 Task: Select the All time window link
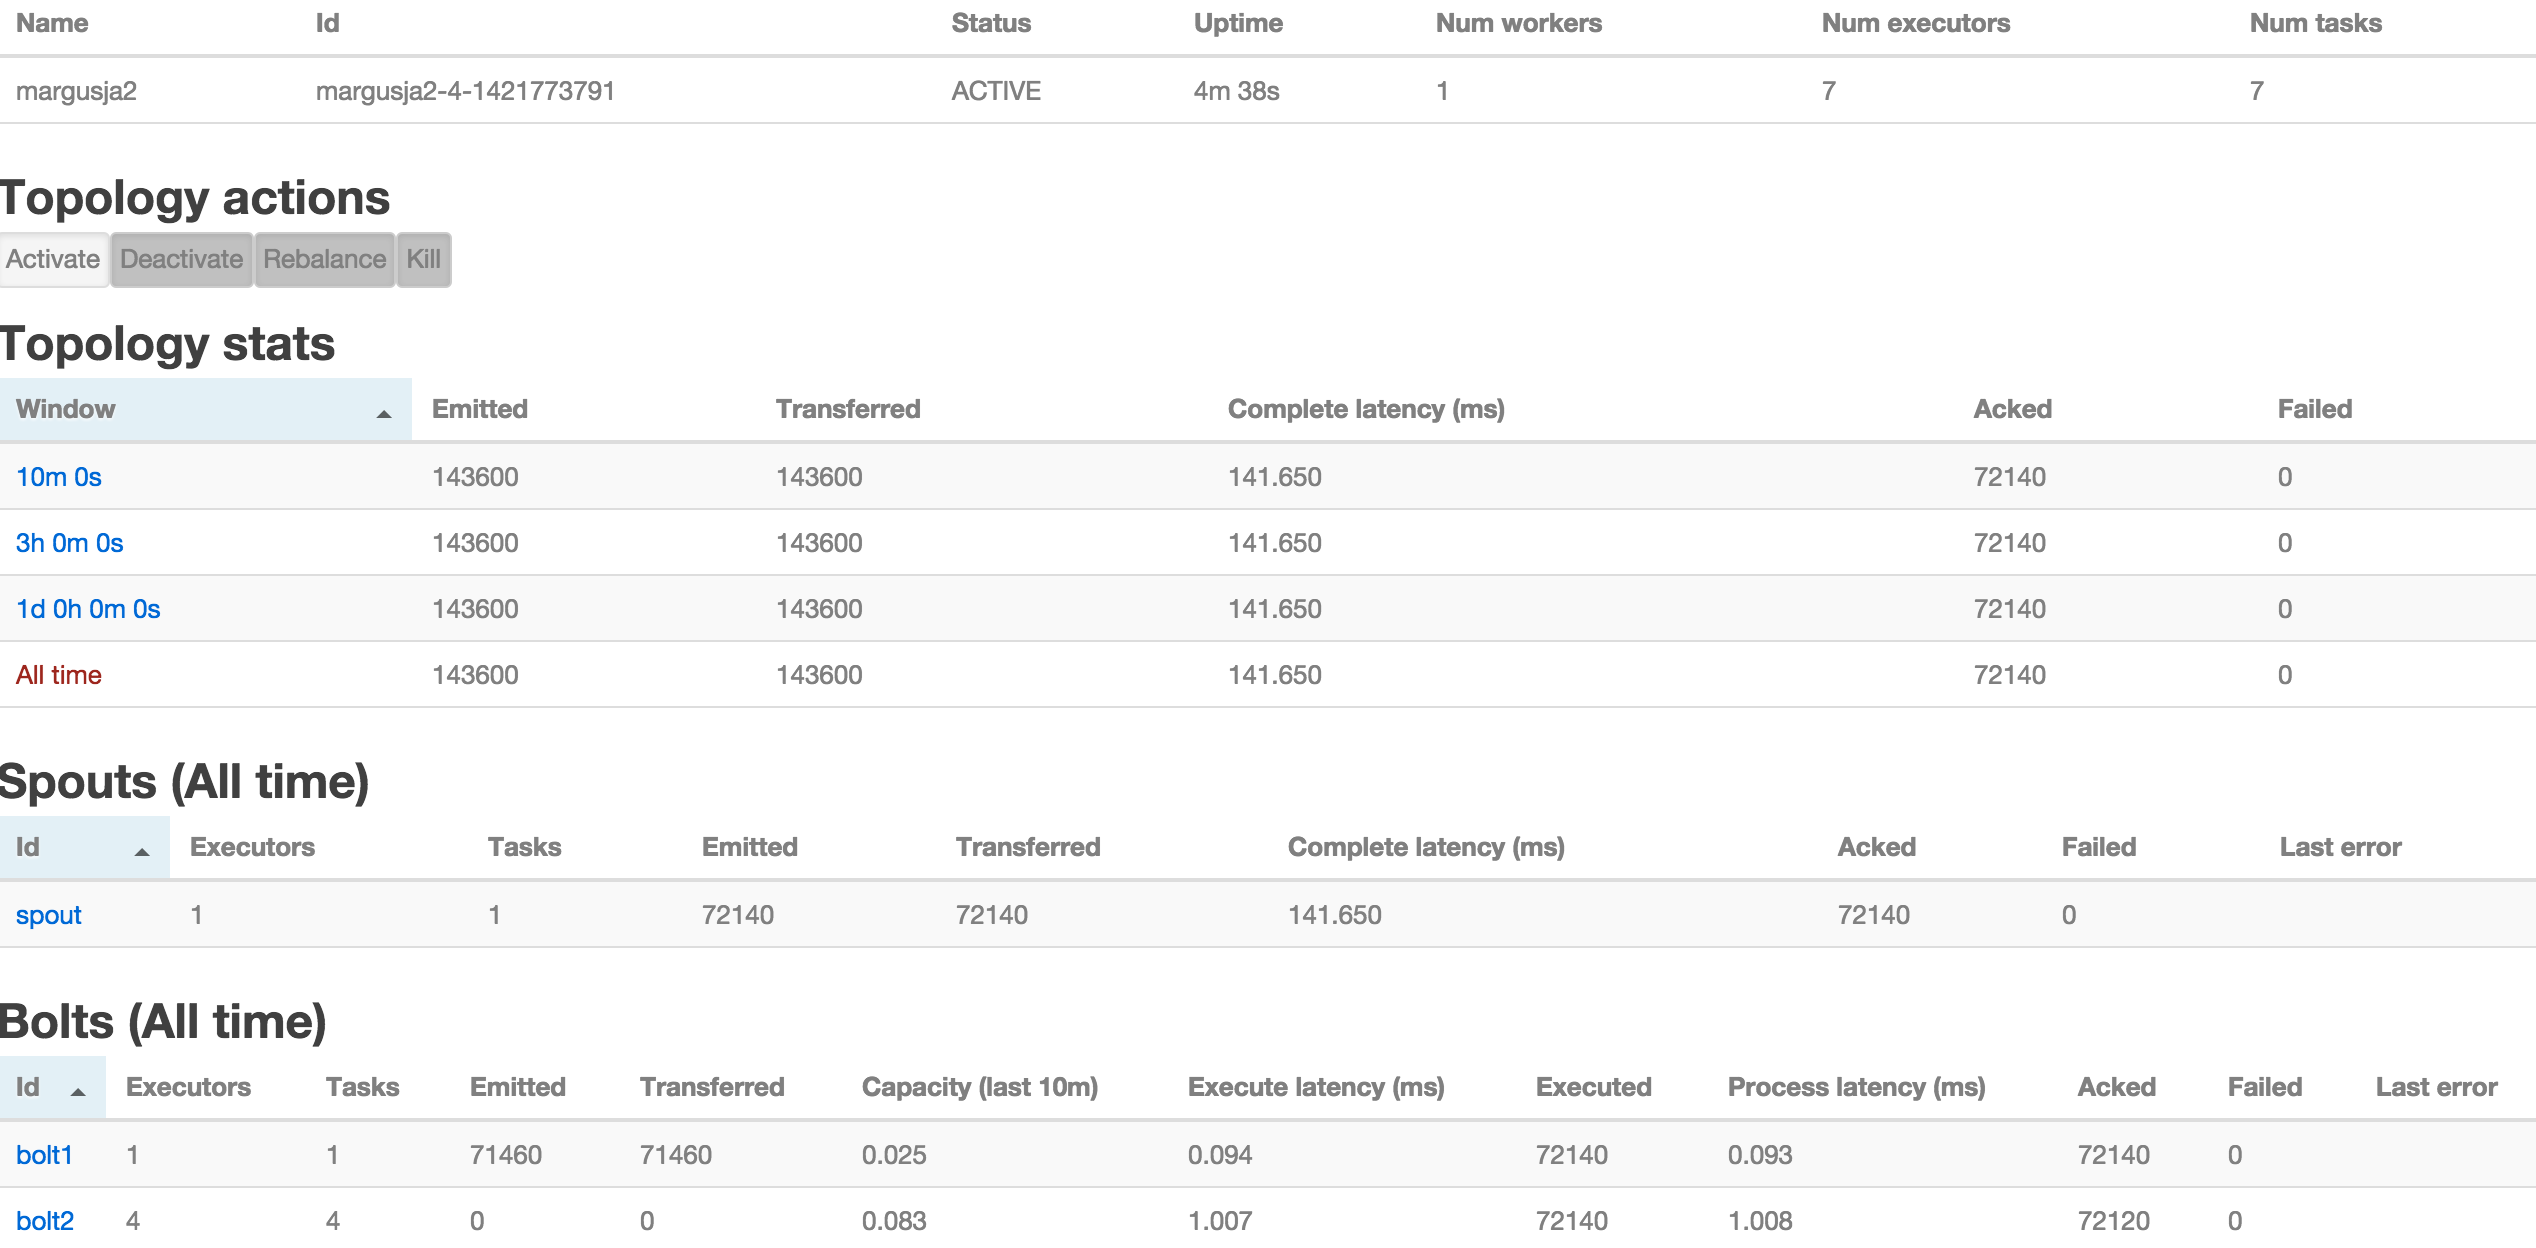(59, 675)
